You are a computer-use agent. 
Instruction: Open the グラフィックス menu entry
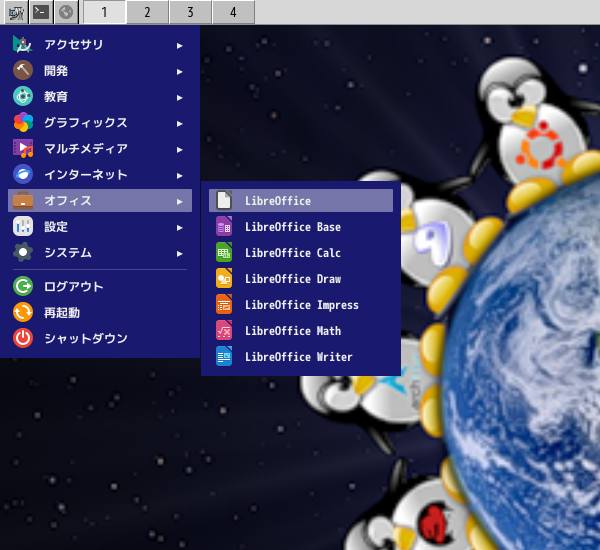(99, 123)
